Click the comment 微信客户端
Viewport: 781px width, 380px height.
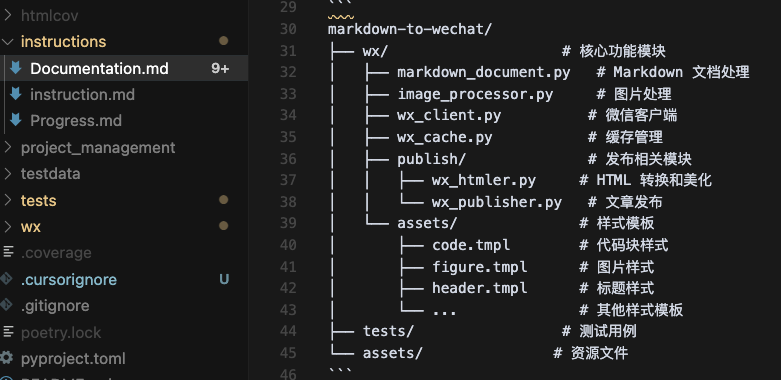pos(642,116)
